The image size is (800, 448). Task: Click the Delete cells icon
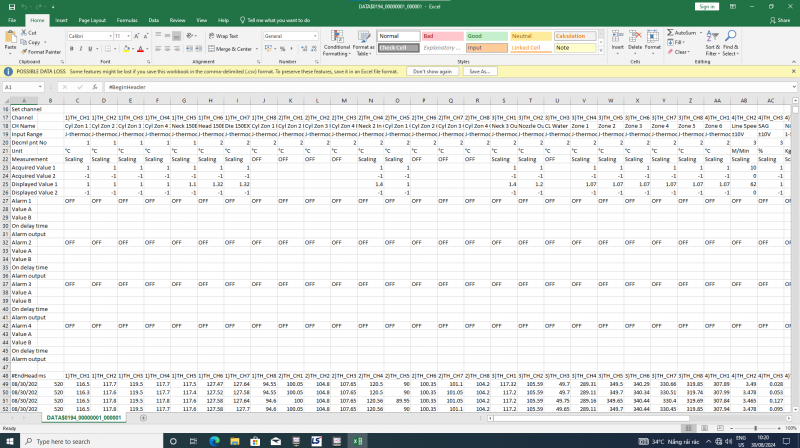point(634,36)
